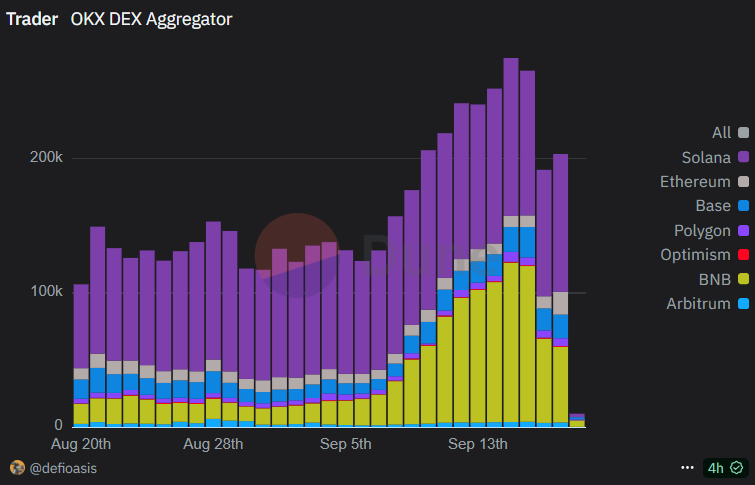
Task: Toggle the Polygon series label
Action: pyautogui.click(x=702, y=231)
